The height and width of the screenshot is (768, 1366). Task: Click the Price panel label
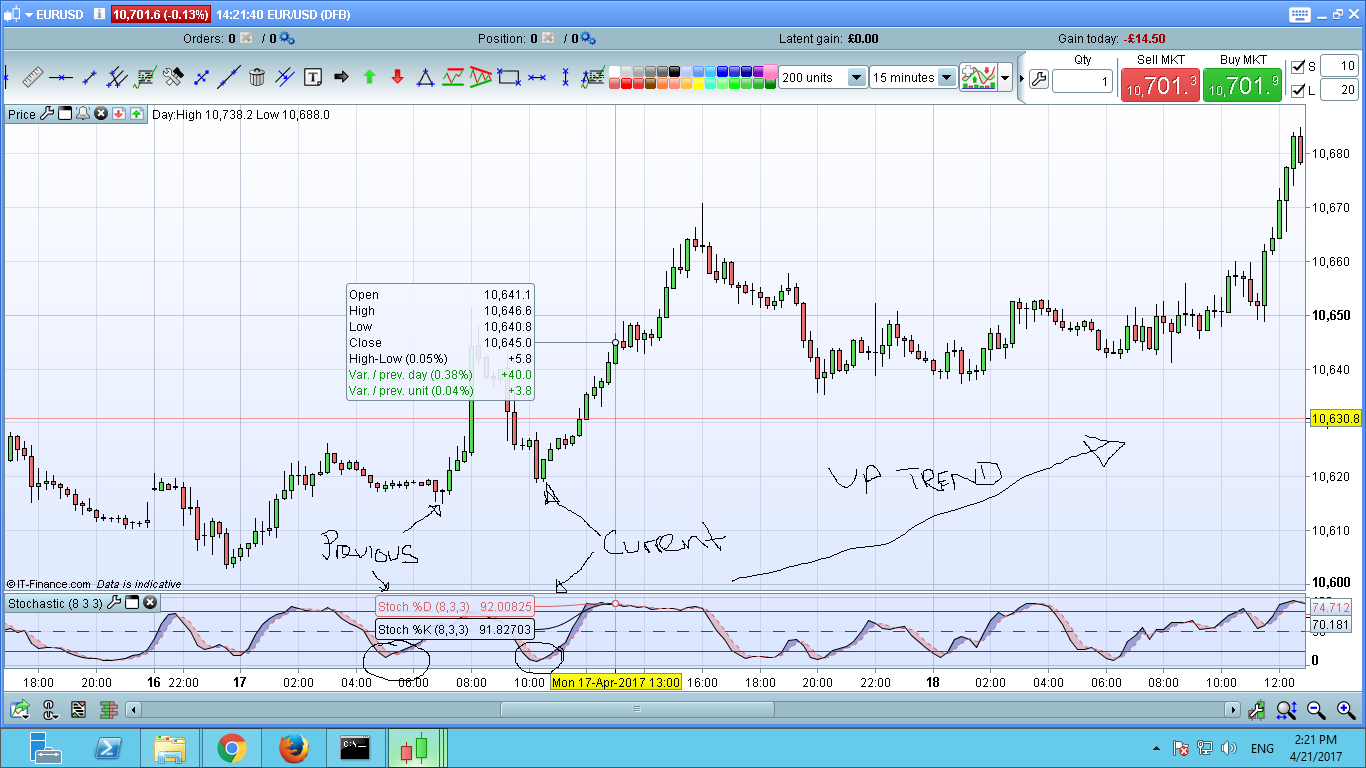pyautogui.click(x=21, y=114)
